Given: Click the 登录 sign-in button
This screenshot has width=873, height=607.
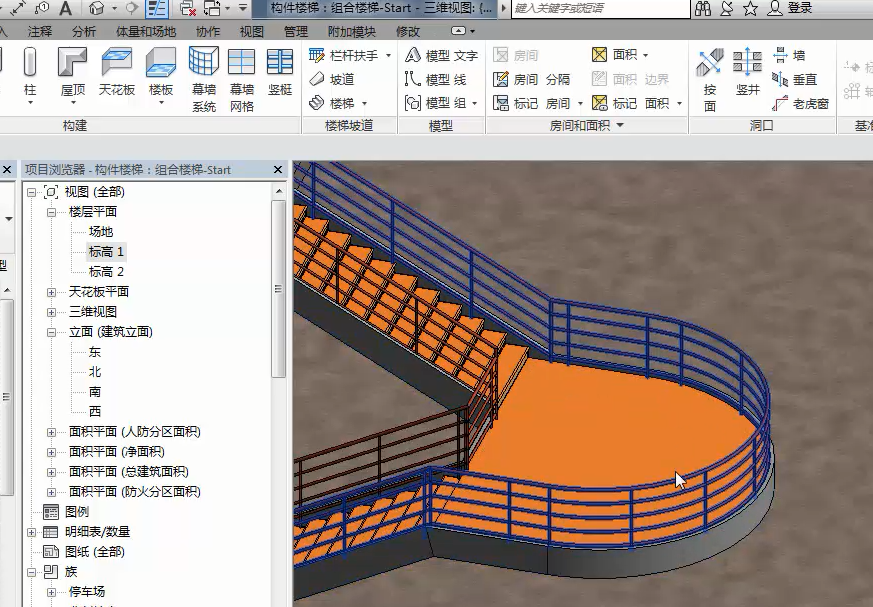Looking at the screenshot, I should coord(799,8).
